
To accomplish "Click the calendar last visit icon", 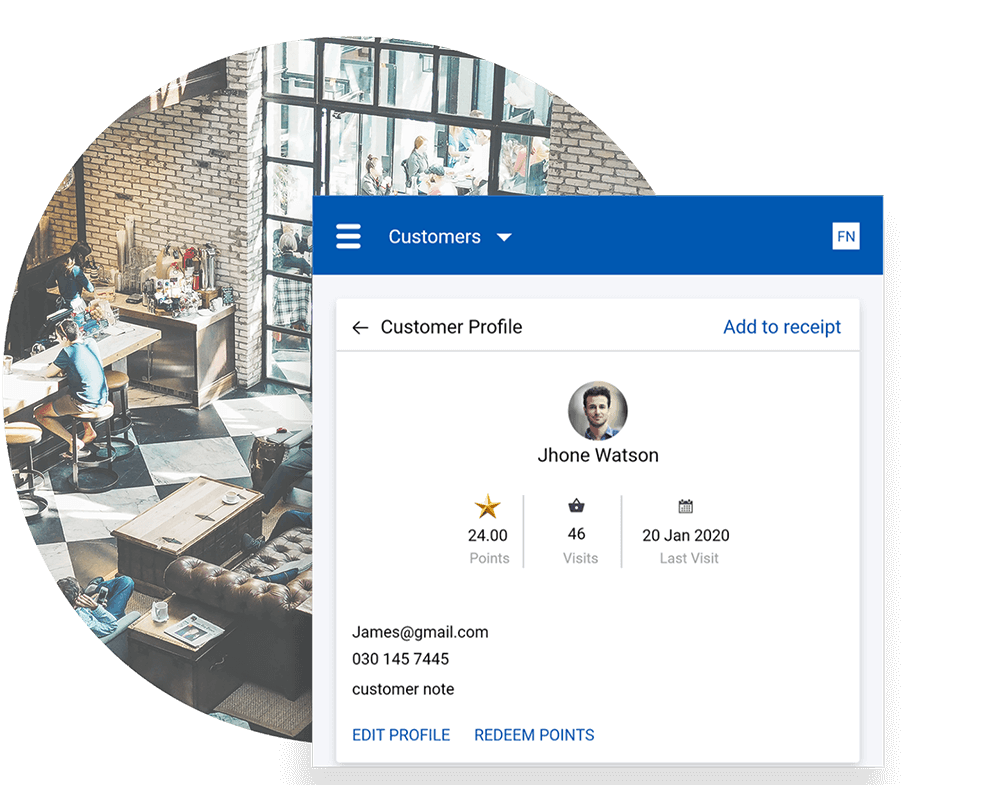I will coord(686,507).
